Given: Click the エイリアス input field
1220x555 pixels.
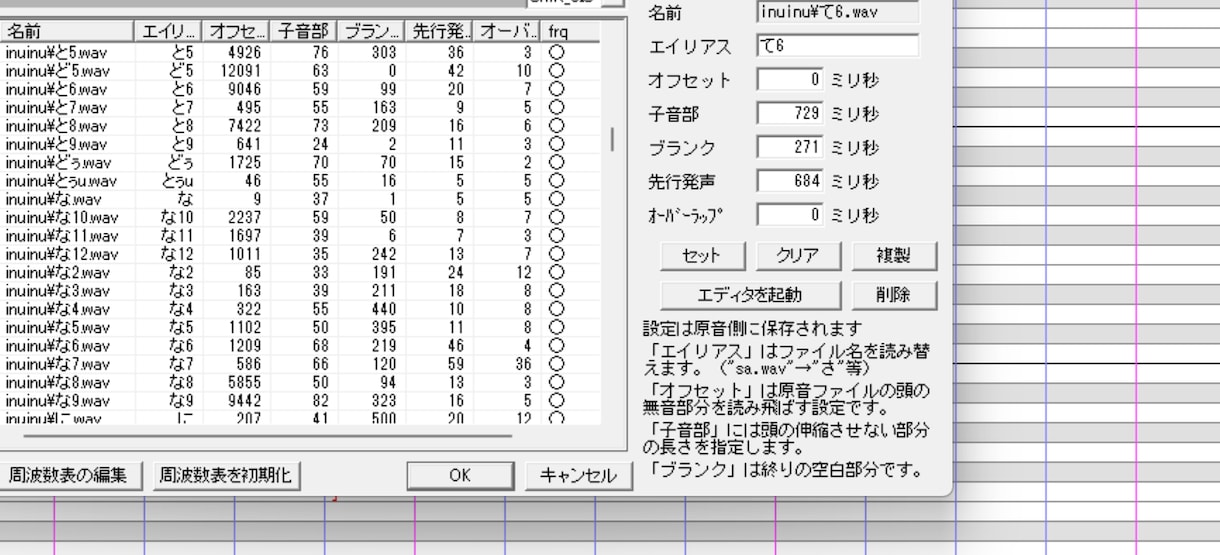Looking at the screenshot, I should click(x=838, y=46).
